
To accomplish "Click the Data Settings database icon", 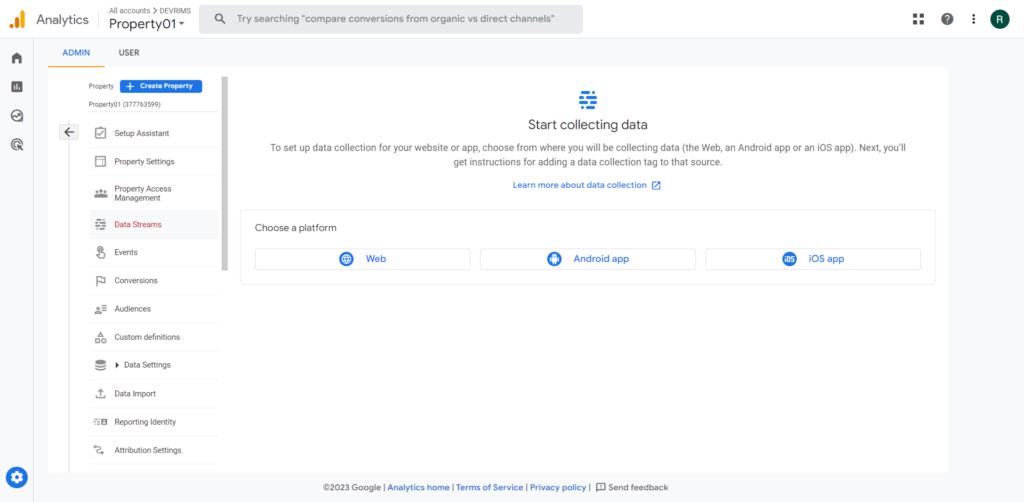I will (101, 366).
